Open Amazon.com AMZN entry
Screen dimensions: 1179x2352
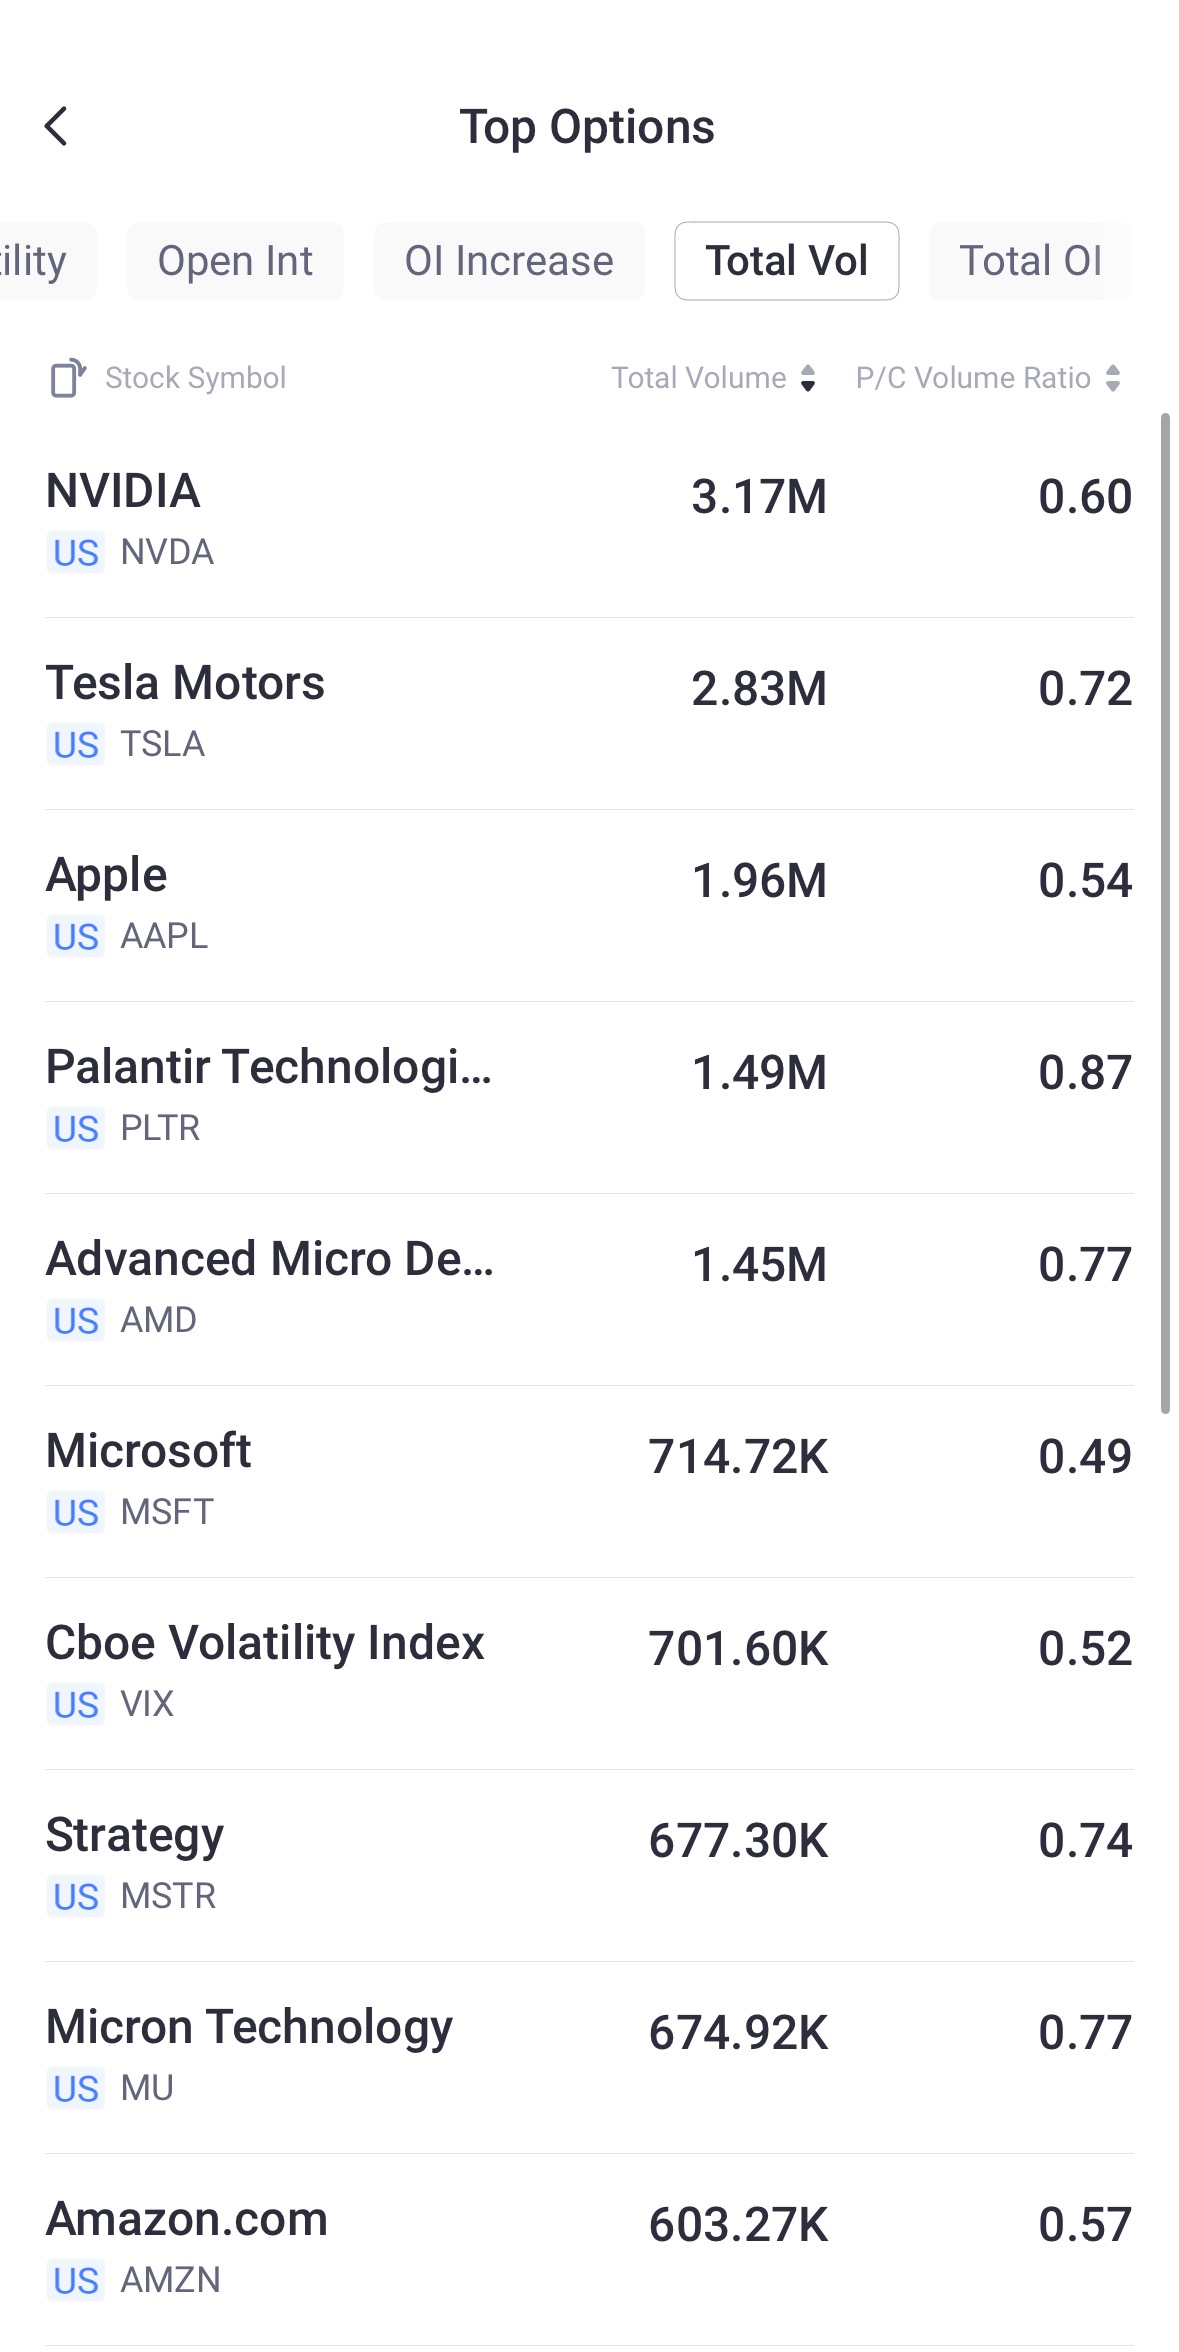point(589,2248)
